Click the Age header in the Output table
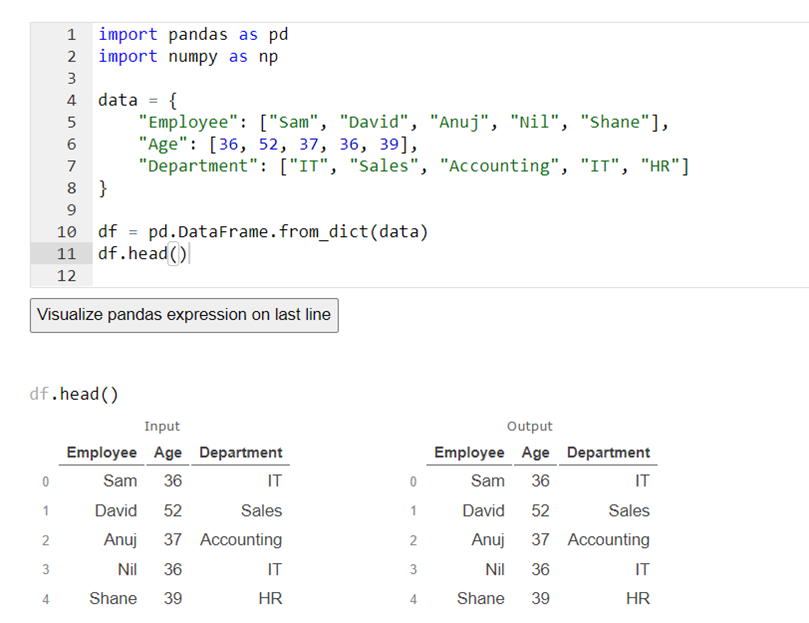 [535, 453]
